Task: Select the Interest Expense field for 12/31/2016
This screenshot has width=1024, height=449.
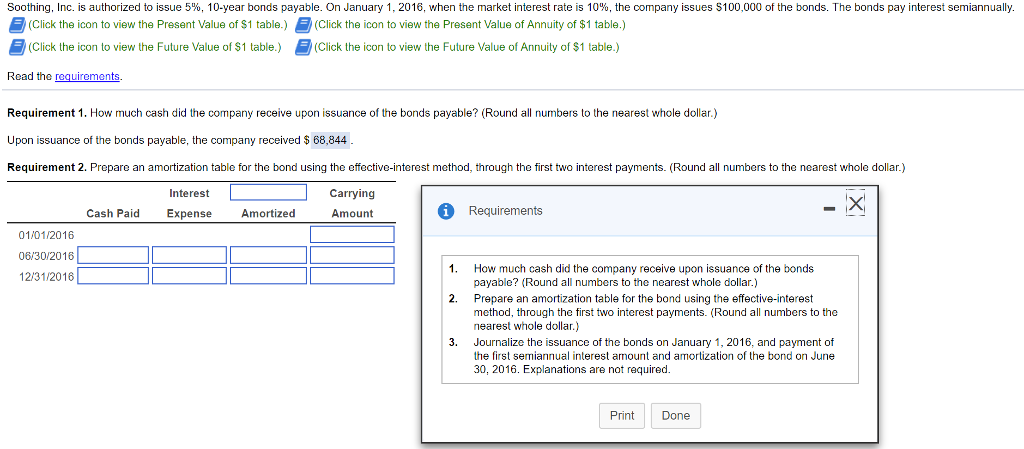Action: [189, 276]
